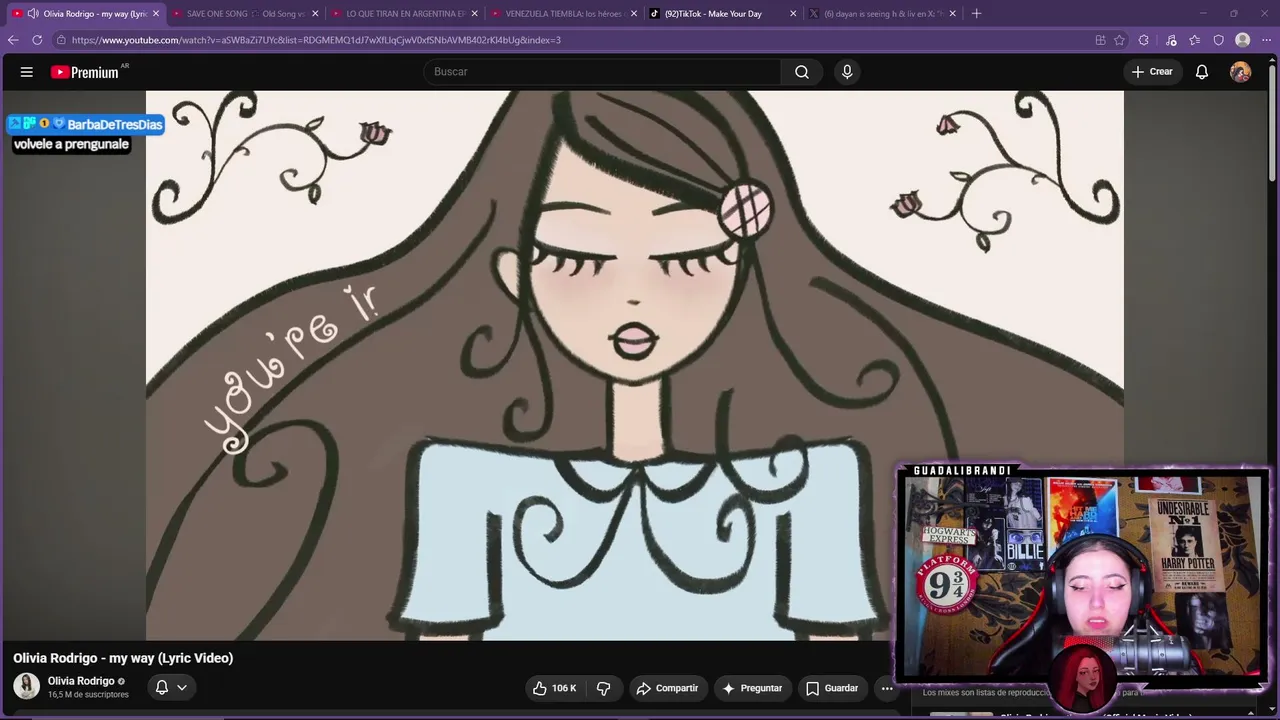Like the my way lyric video
Image resolution: width=1280 pixels, height=720 pixels.
(555, 688)
